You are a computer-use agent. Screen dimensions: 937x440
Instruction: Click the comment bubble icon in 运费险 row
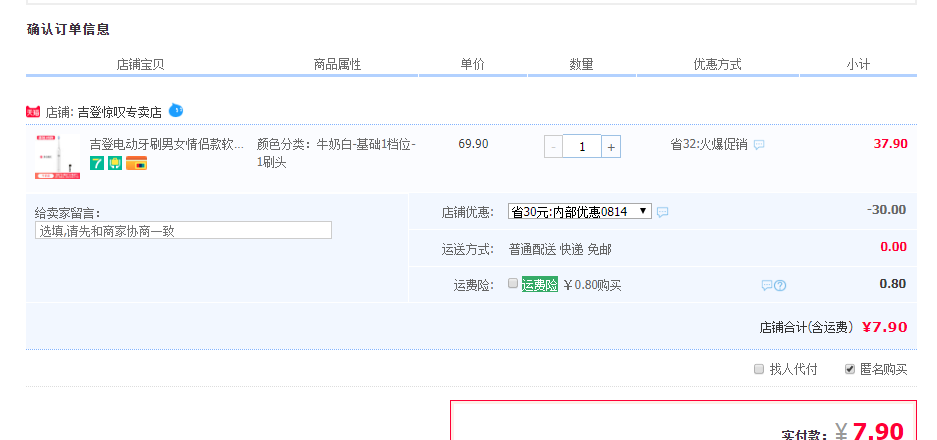pyautogui.click(x=767, y=286)
